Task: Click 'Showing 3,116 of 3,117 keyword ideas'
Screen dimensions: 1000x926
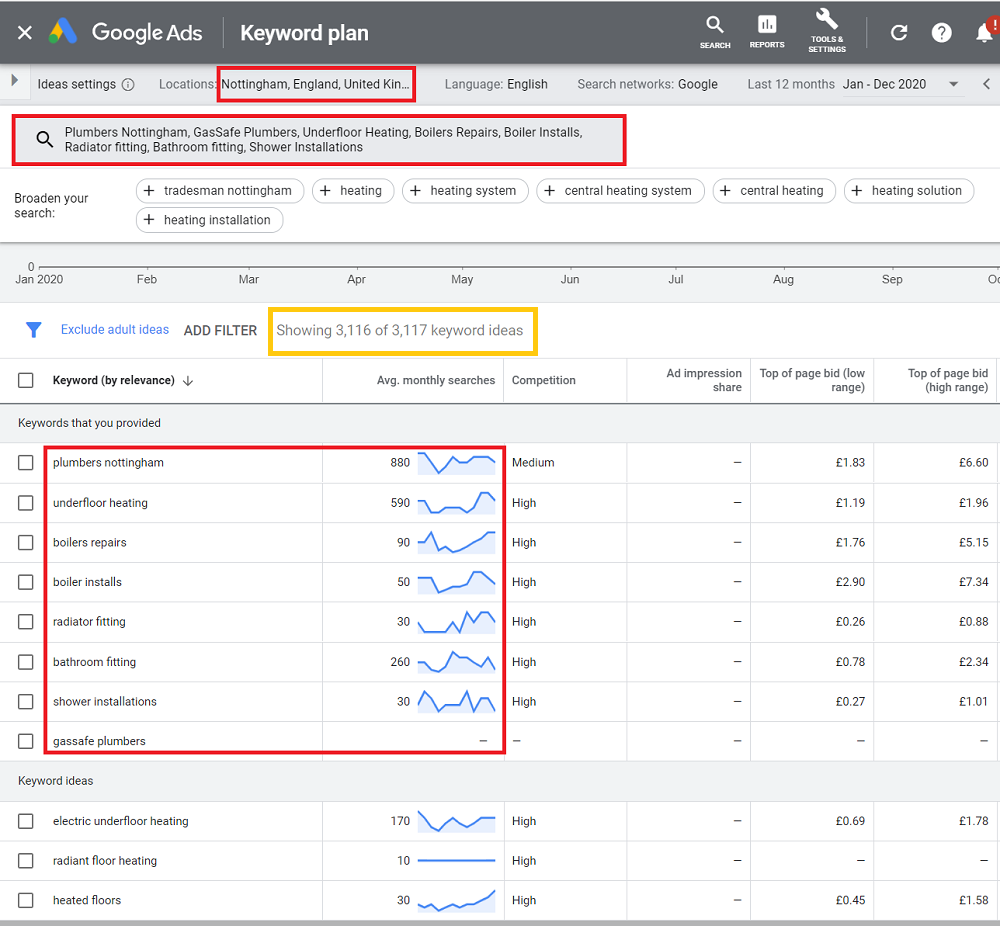Action: pyautogui.click(x=400, y=330)
